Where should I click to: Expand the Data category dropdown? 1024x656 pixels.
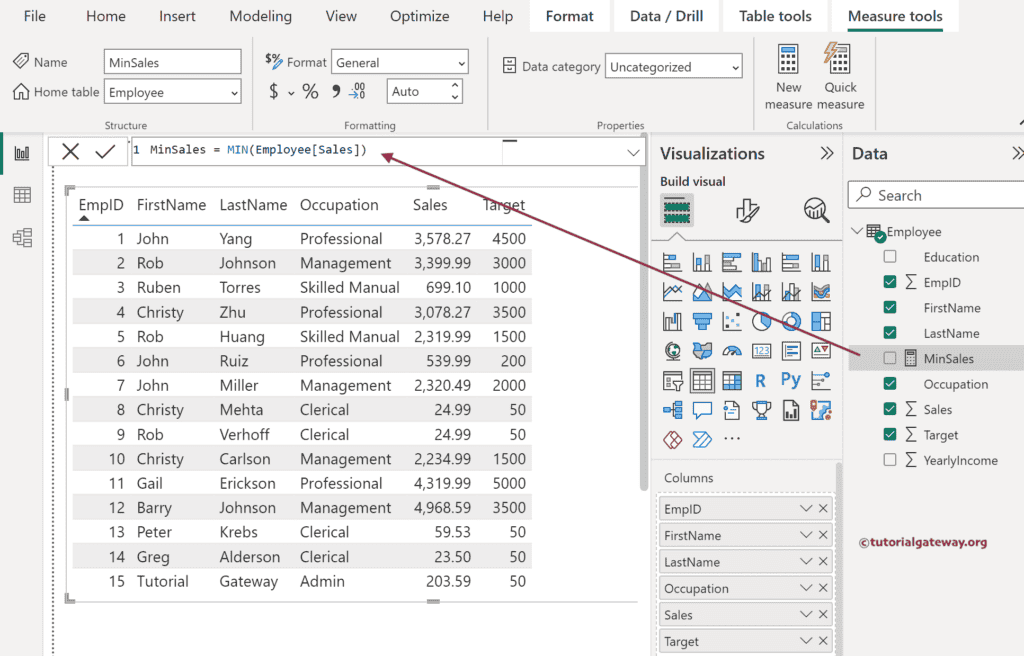pos(673,67)
